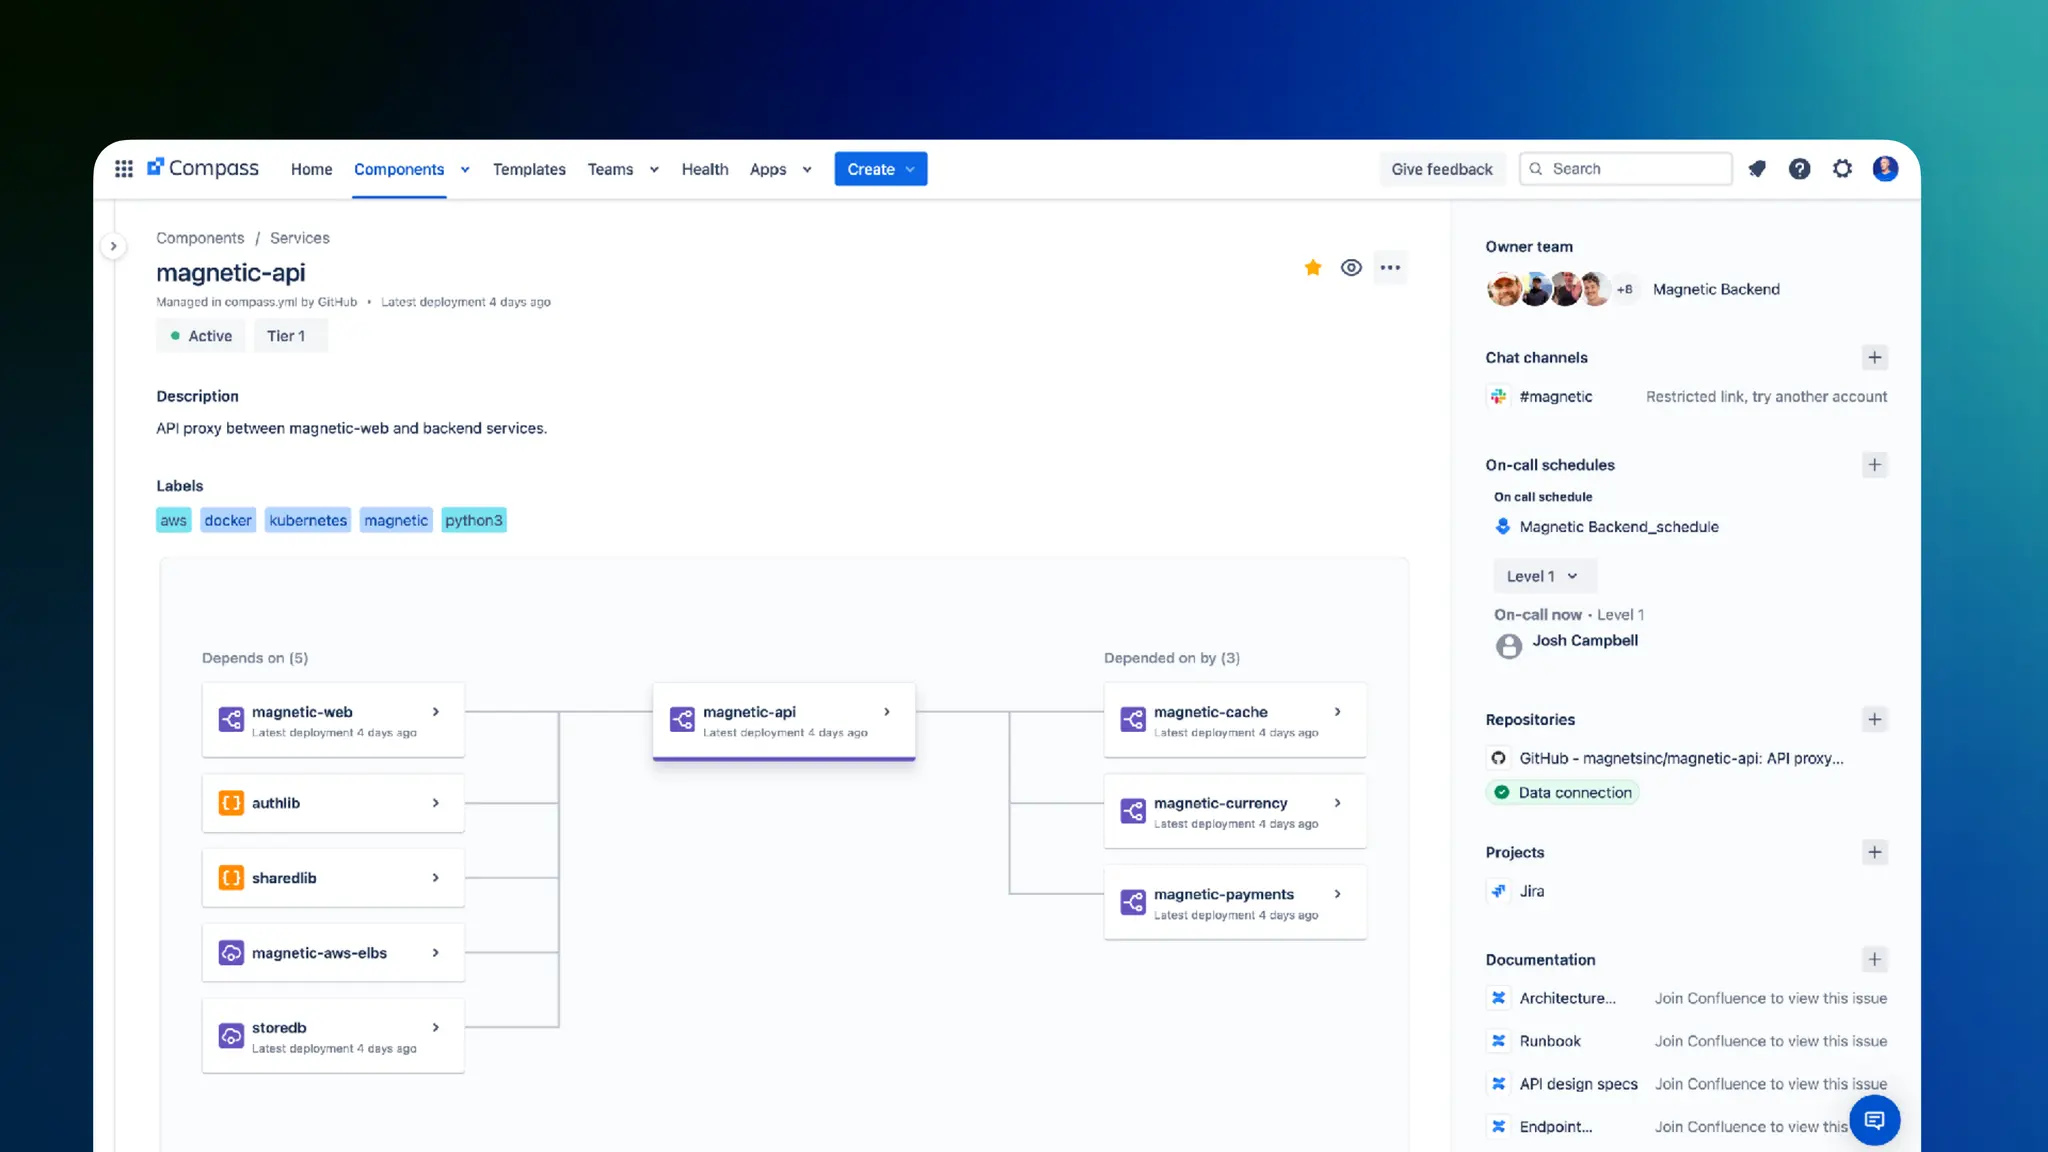Open the GitHub magnetic-api repository link
Screen dimensions: 2048x1152
(x=1680, y=758)
